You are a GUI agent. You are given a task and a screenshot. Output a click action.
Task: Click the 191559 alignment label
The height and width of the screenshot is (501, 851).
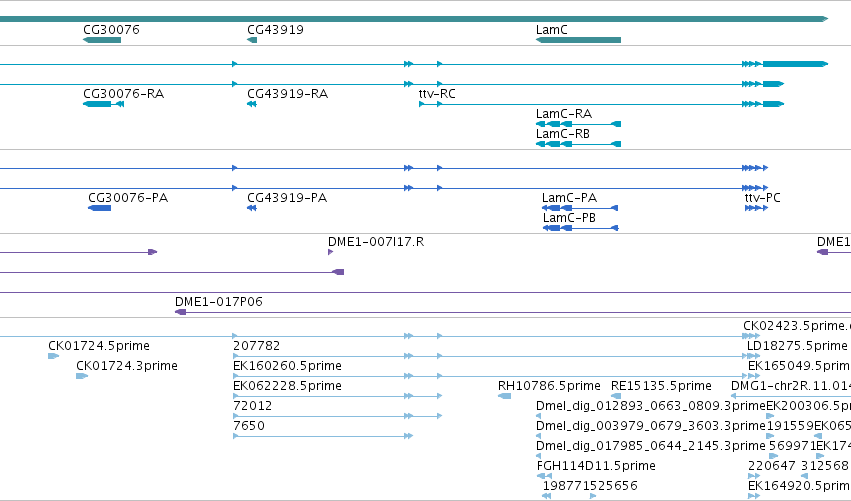(x=790, y=426)
